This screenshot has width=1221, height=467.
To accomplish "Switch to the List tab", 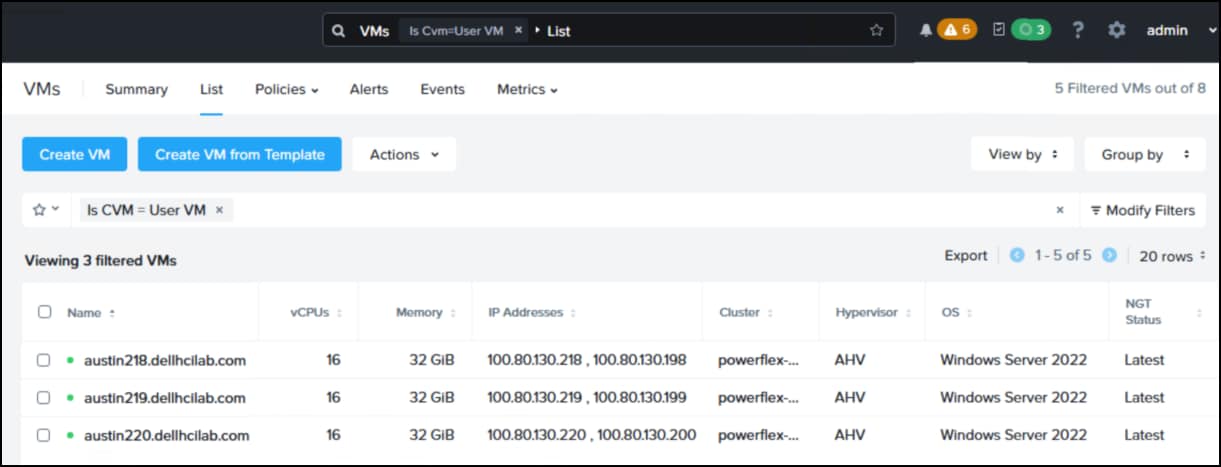I will point(211,89).
